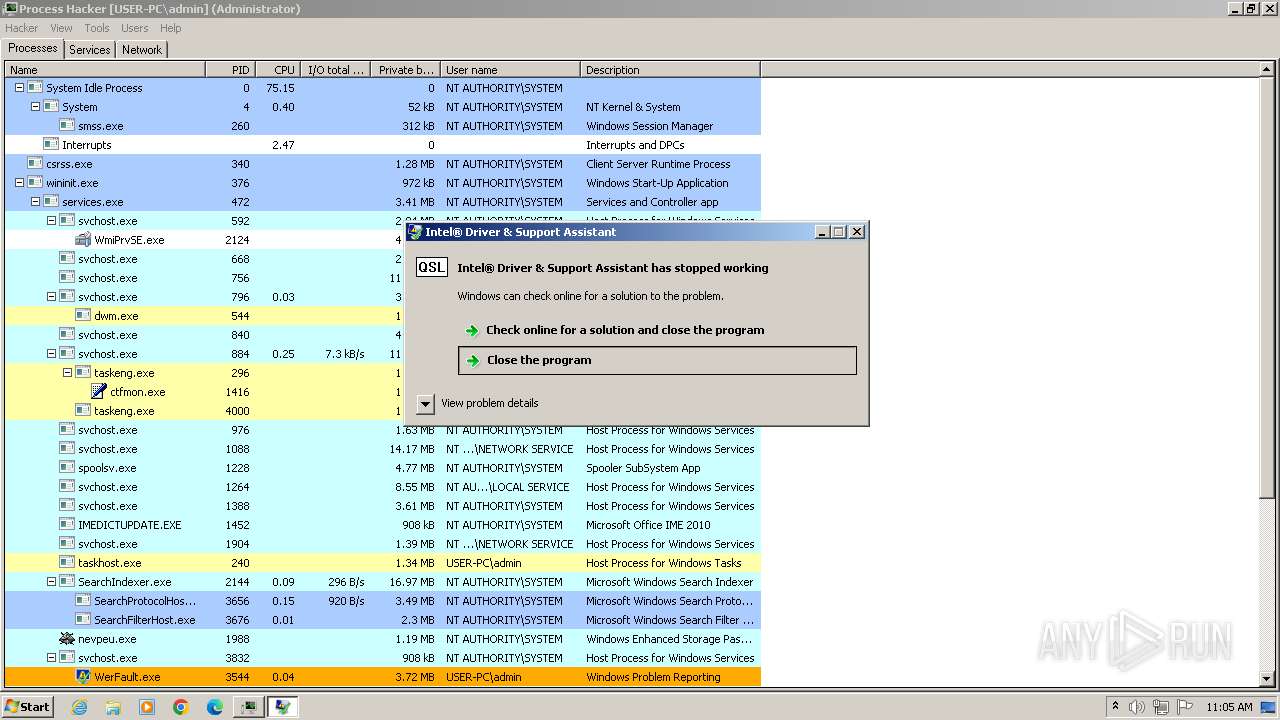Click the Interrupts row icon

[x=51, y=145]
